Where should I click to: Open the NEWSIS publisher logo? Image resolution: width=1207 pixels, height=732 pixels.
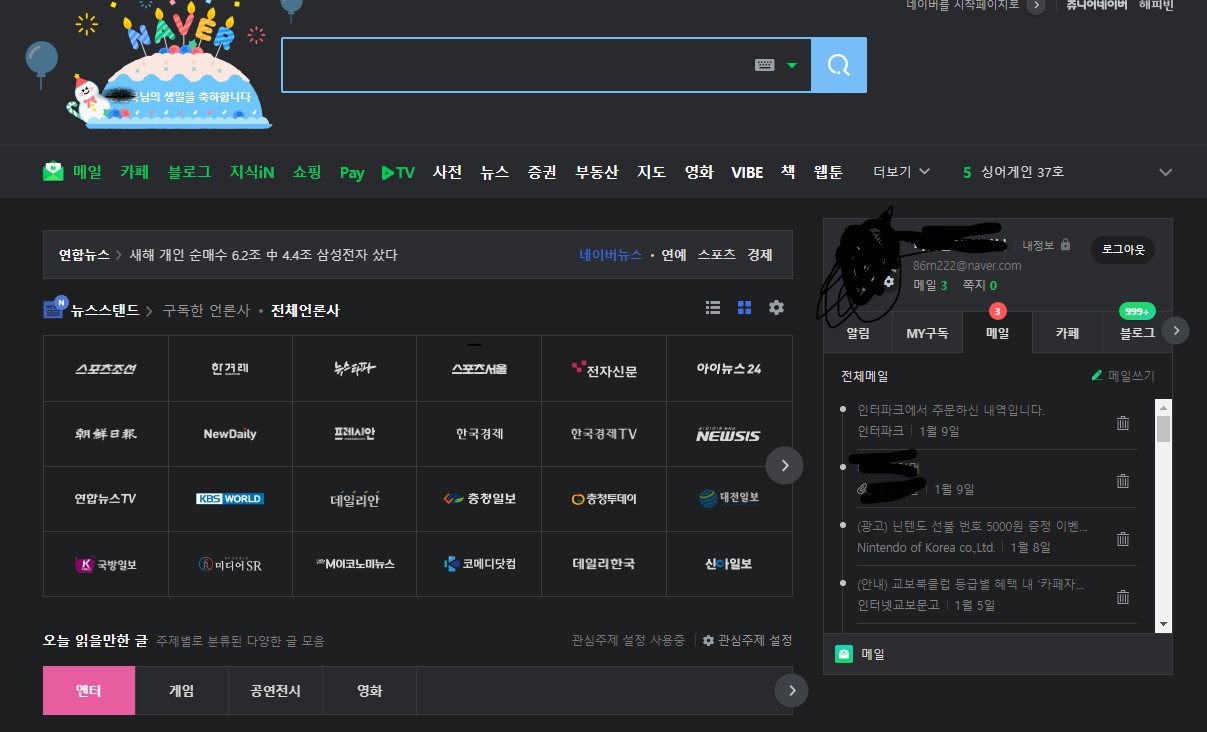(729, 434)
